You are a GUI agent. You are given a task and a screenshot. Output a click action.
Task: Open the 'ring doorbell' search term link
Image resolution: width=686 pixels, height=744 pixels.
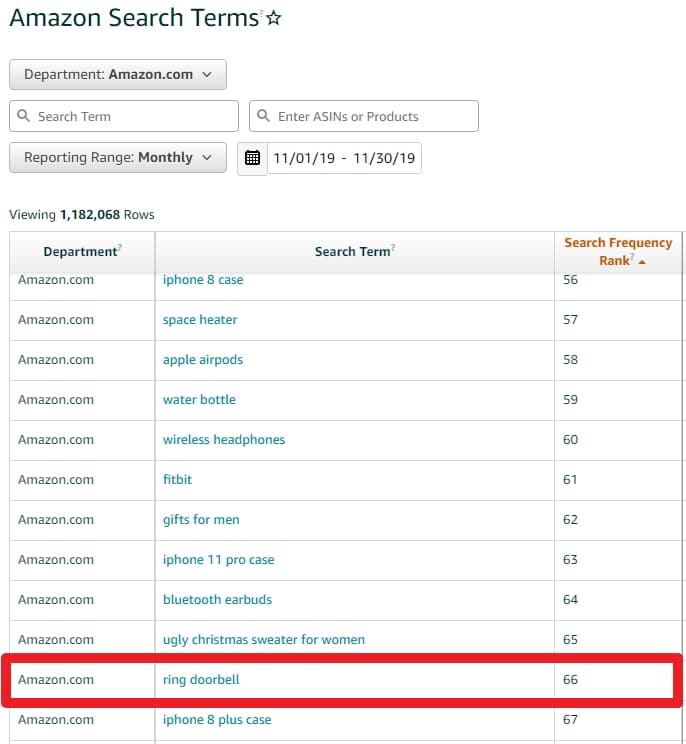pos(201,680)
